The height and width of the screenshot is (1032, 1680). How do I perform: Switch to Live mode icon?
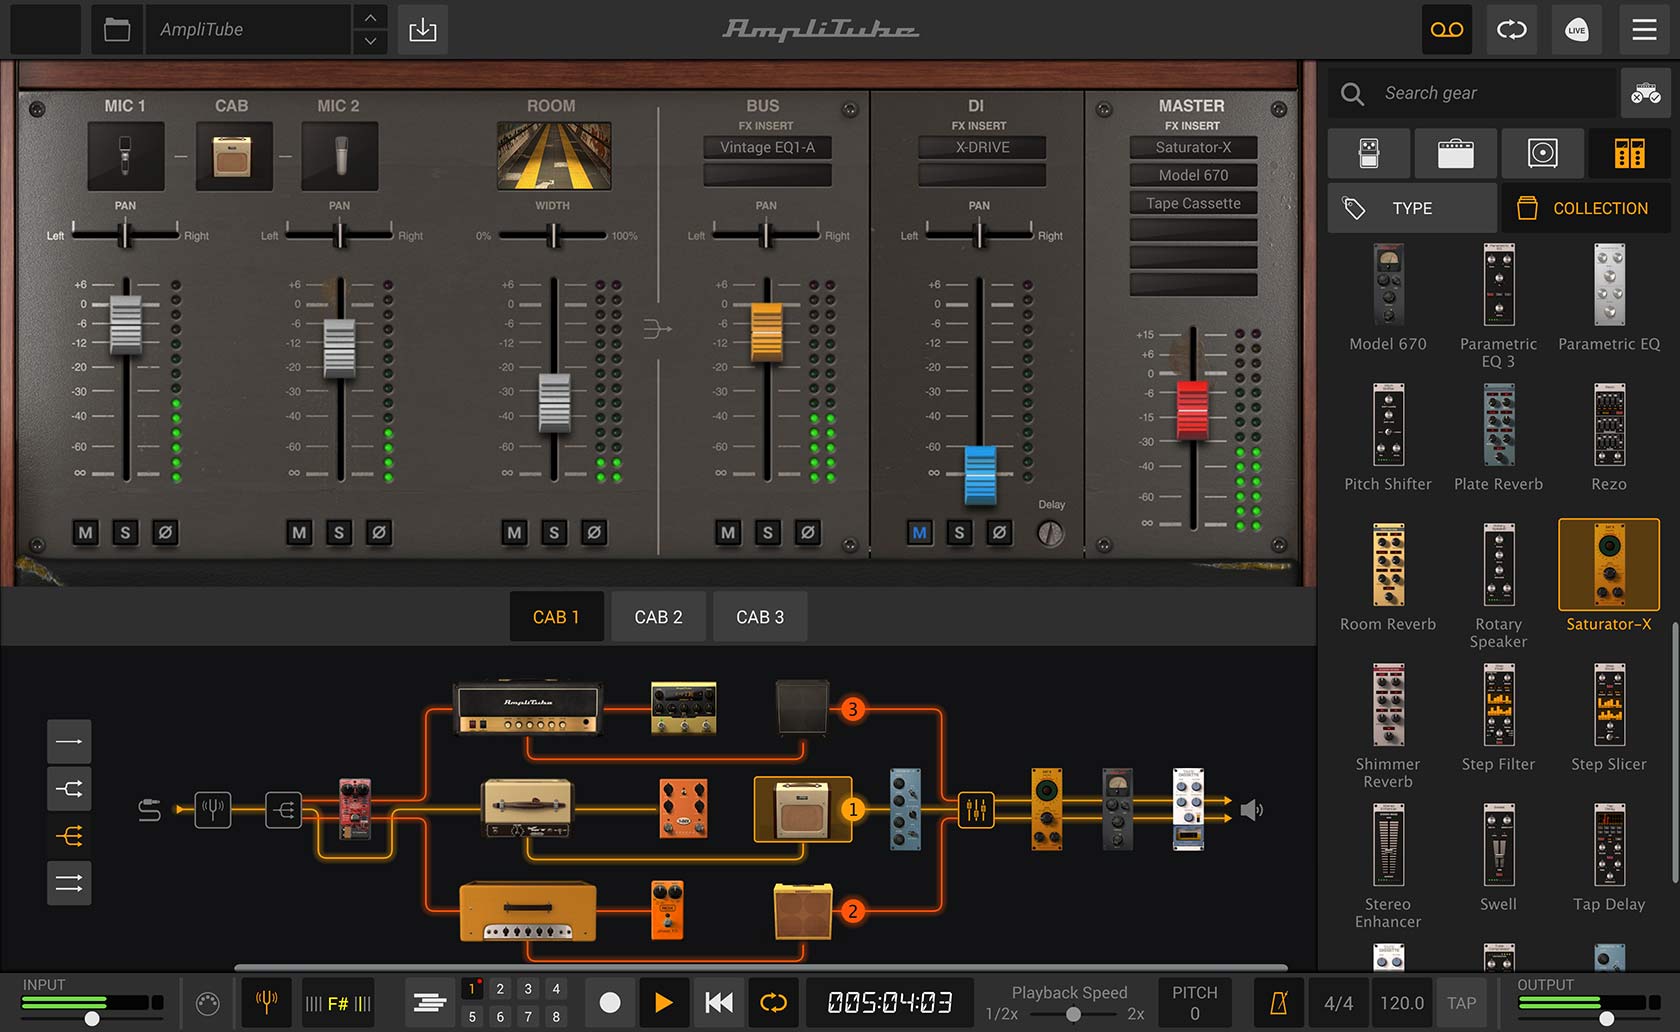point(1577,30)
